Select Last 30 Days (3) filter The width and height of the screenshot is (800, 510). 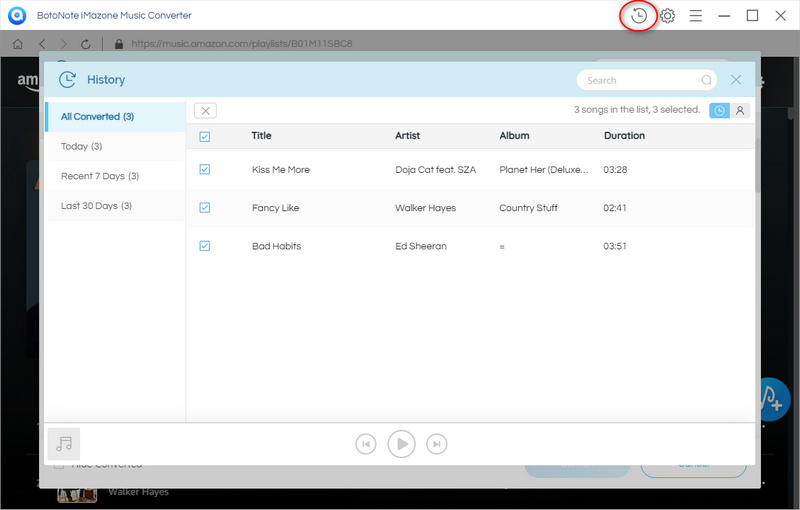116,206
